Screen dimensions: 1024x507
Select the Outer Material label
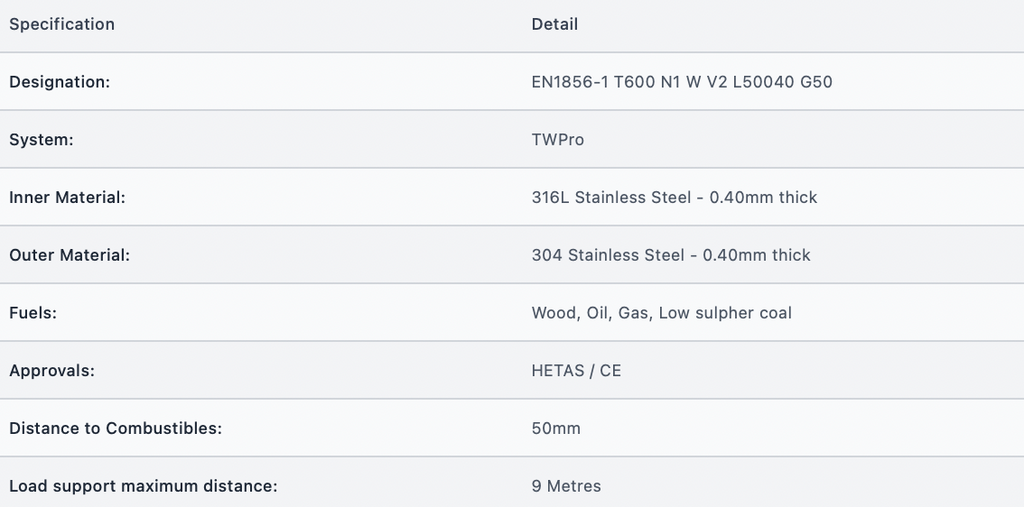(69, 255)
